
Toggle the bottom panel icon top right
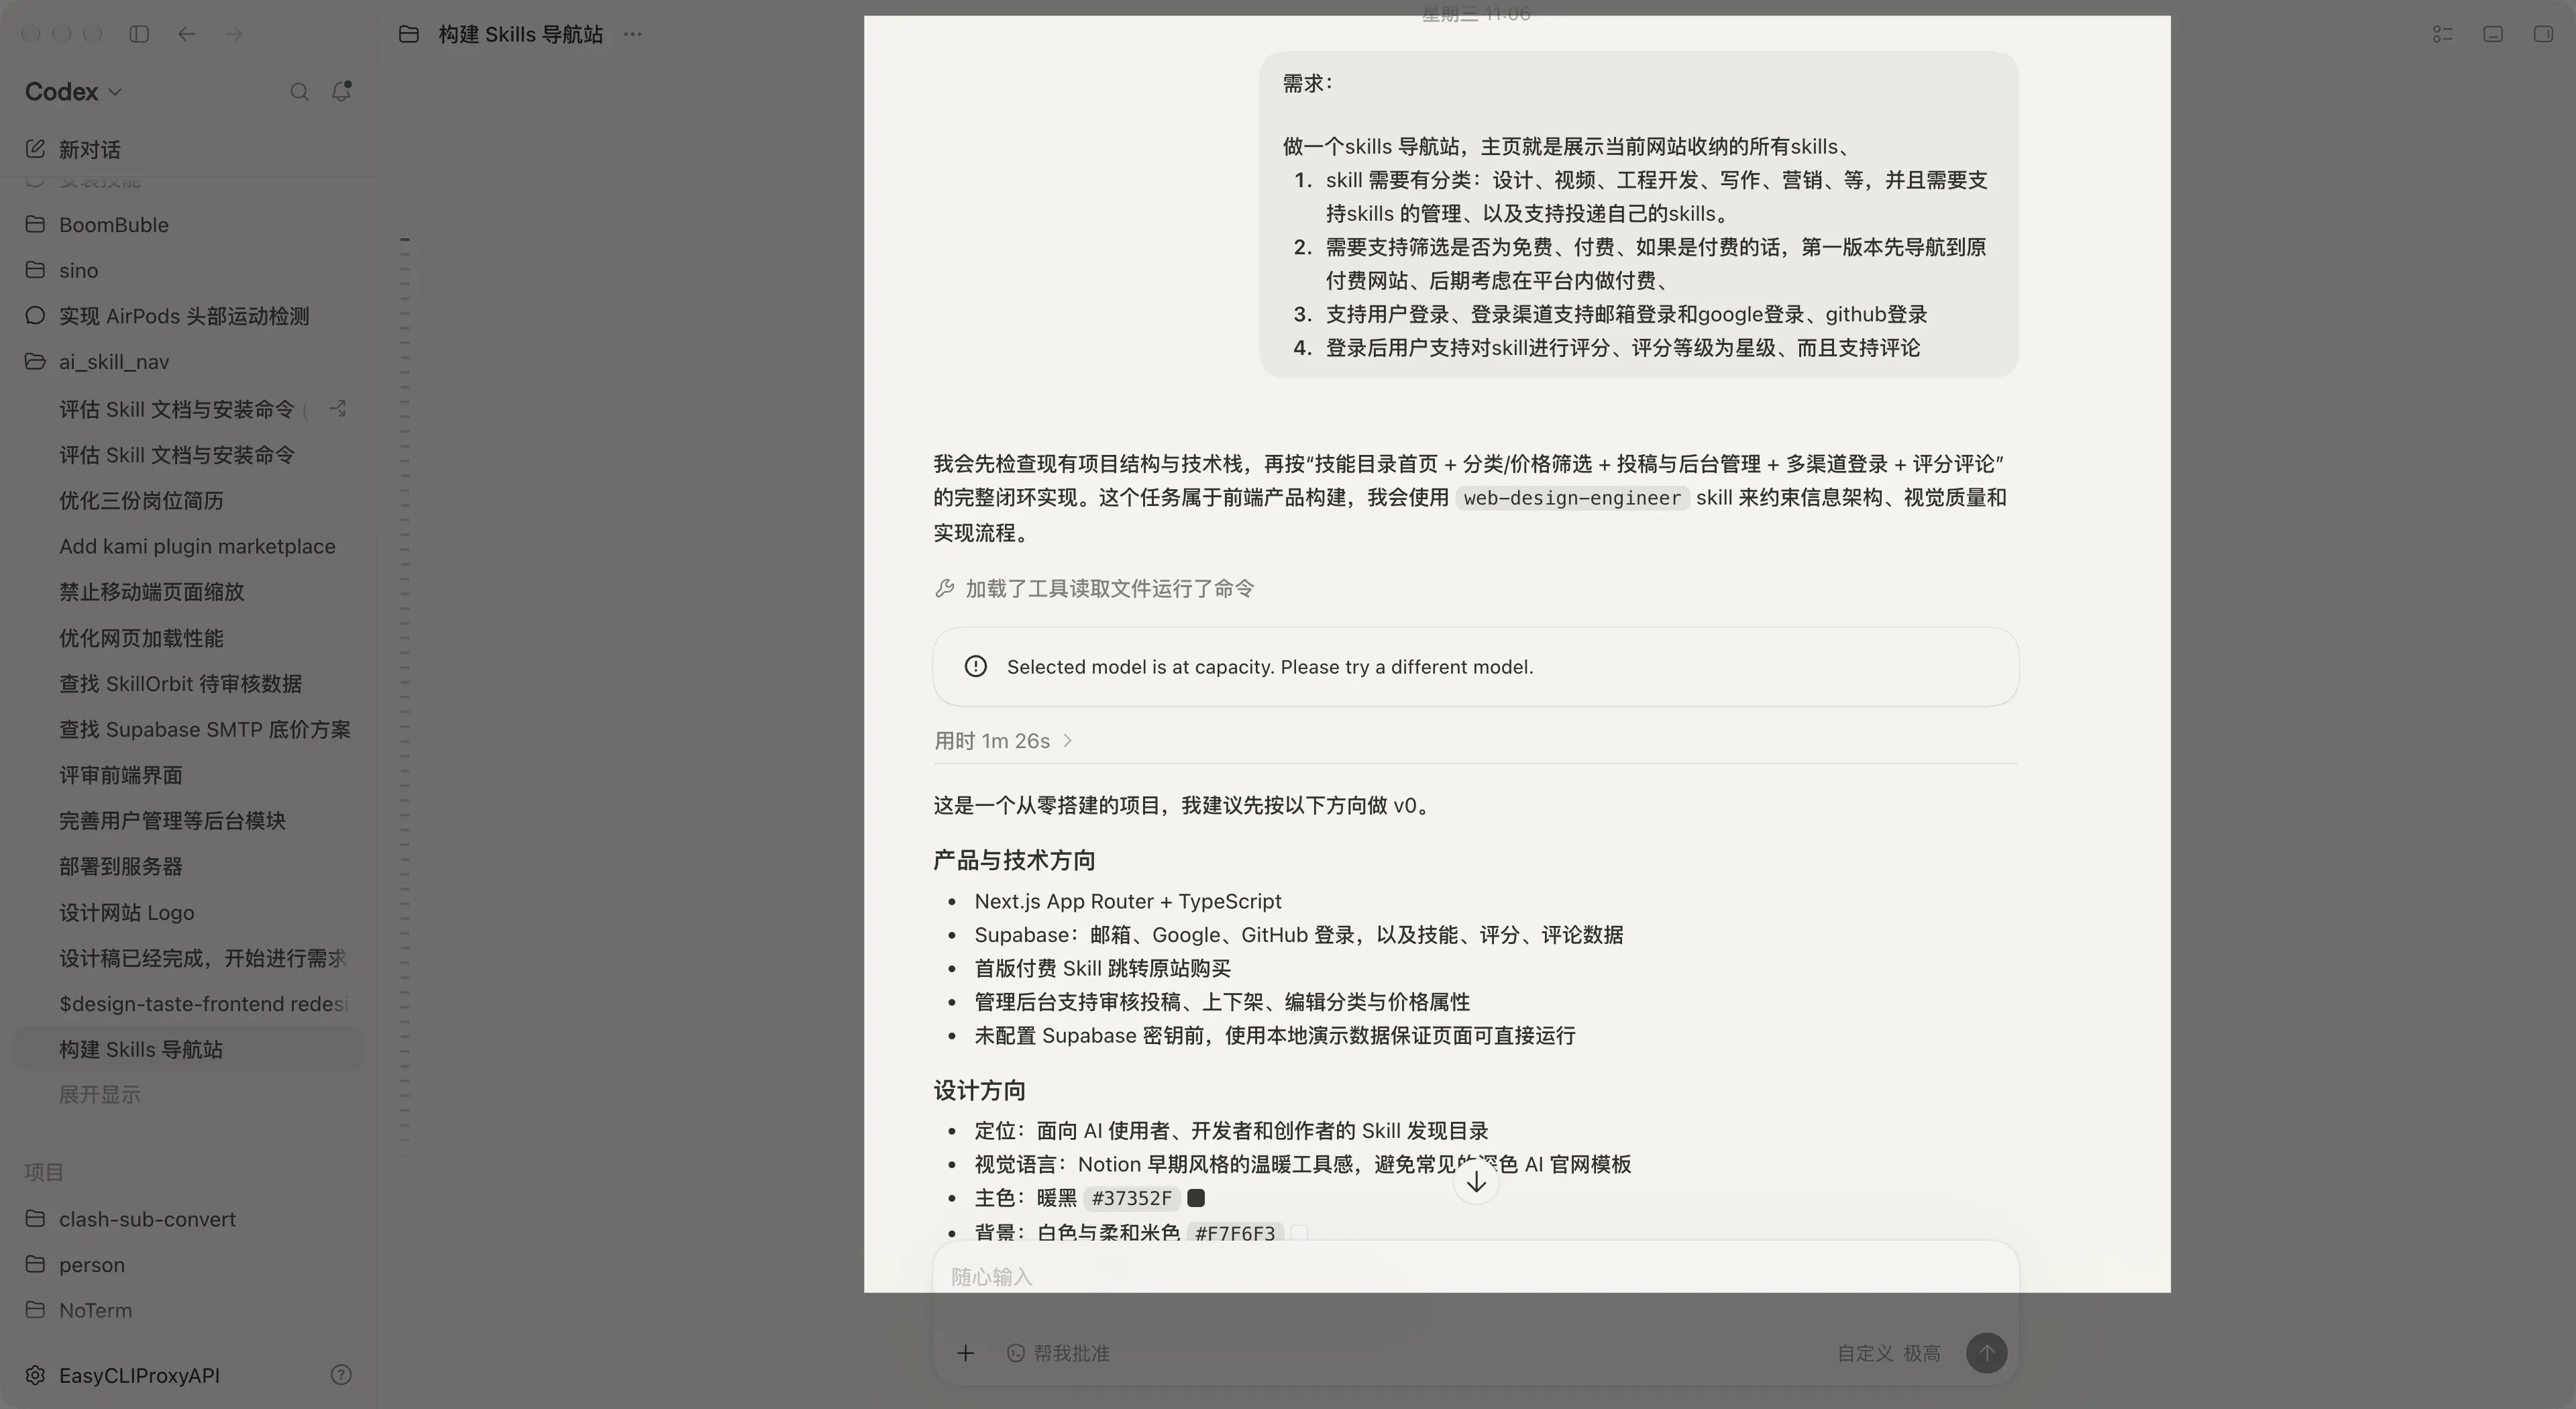pyautogui.click(x=2493, y=34)
